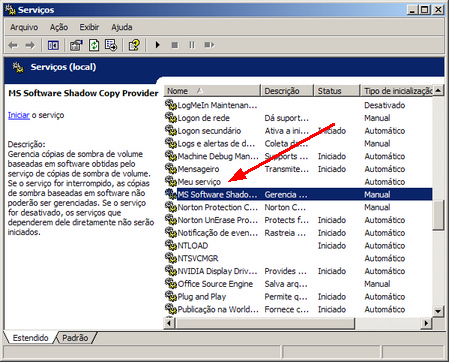The image size is (449, 362).
Task: Click the Salva arq... description cell
Action: coord(286,284)
